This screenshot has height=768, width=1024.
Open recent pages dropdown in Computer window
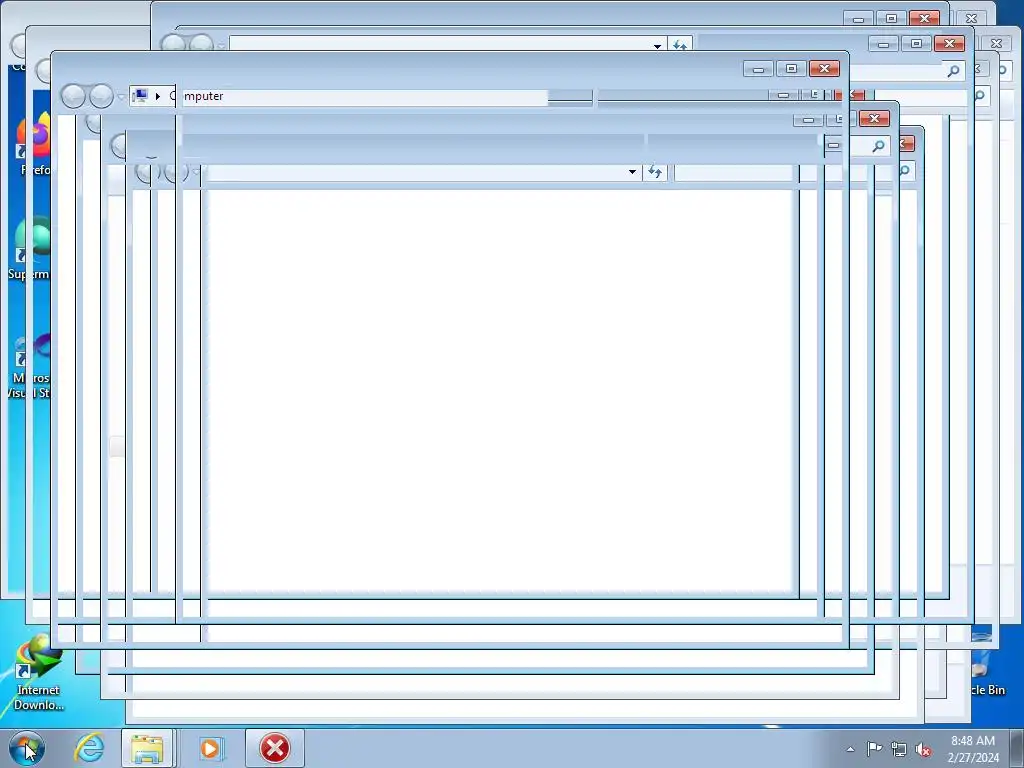tap(121, 97)
